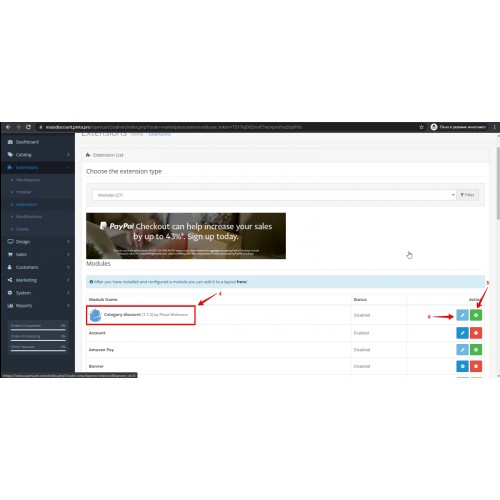
Task: Open Extensions submenu item
Action: click(26, 204)
